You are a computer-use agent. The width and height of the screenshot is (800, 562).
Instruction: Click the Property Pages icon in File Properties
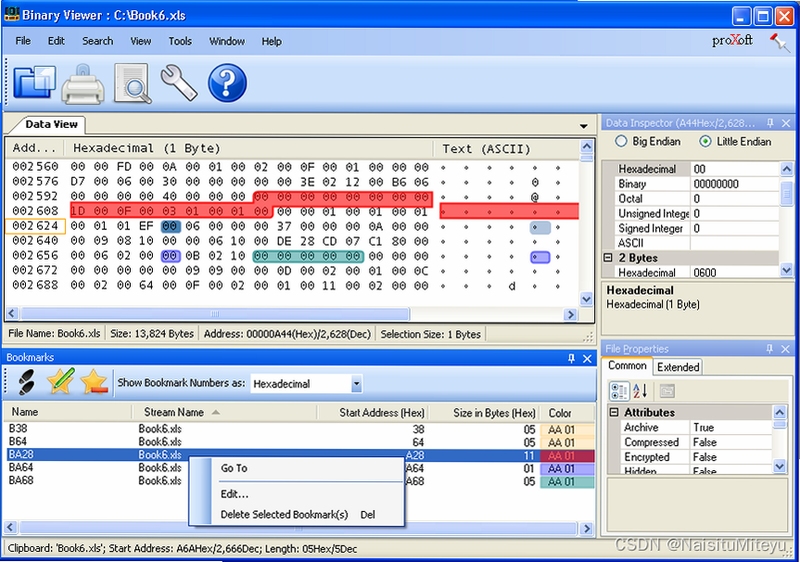coord(666,391)
